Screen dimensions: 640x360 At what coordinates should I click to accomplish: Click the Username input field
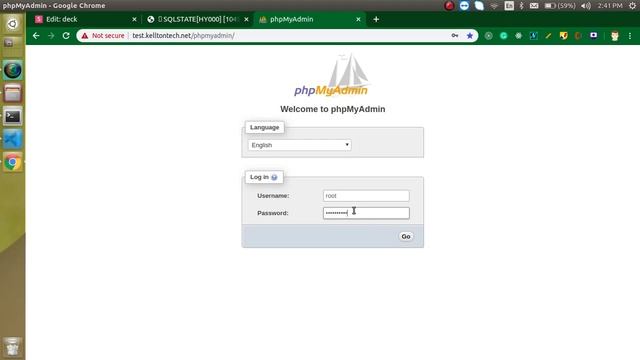tap(366, 196)
